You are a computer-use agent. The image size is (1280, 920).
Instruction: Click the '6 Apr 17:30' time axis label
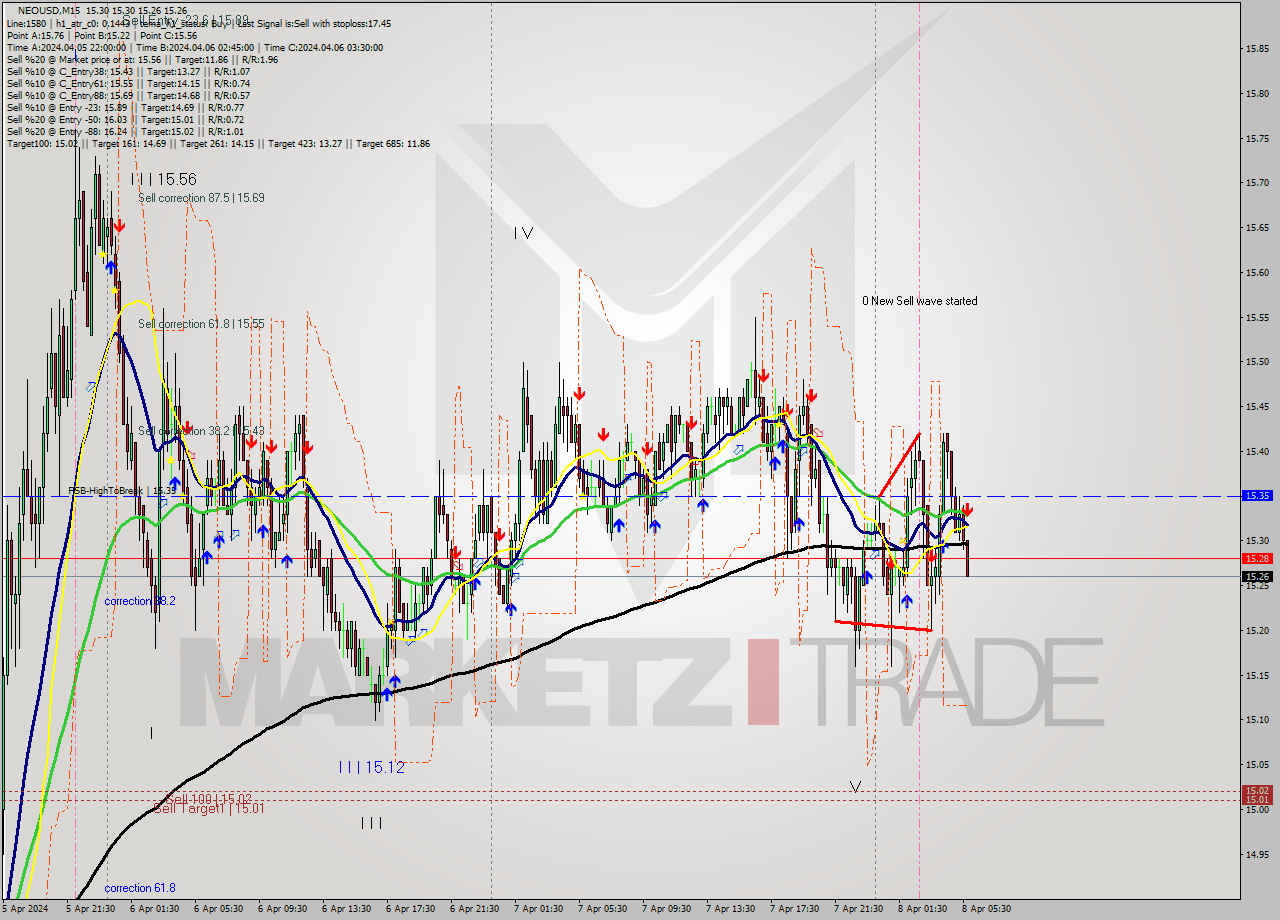click(x=410, y=909)
